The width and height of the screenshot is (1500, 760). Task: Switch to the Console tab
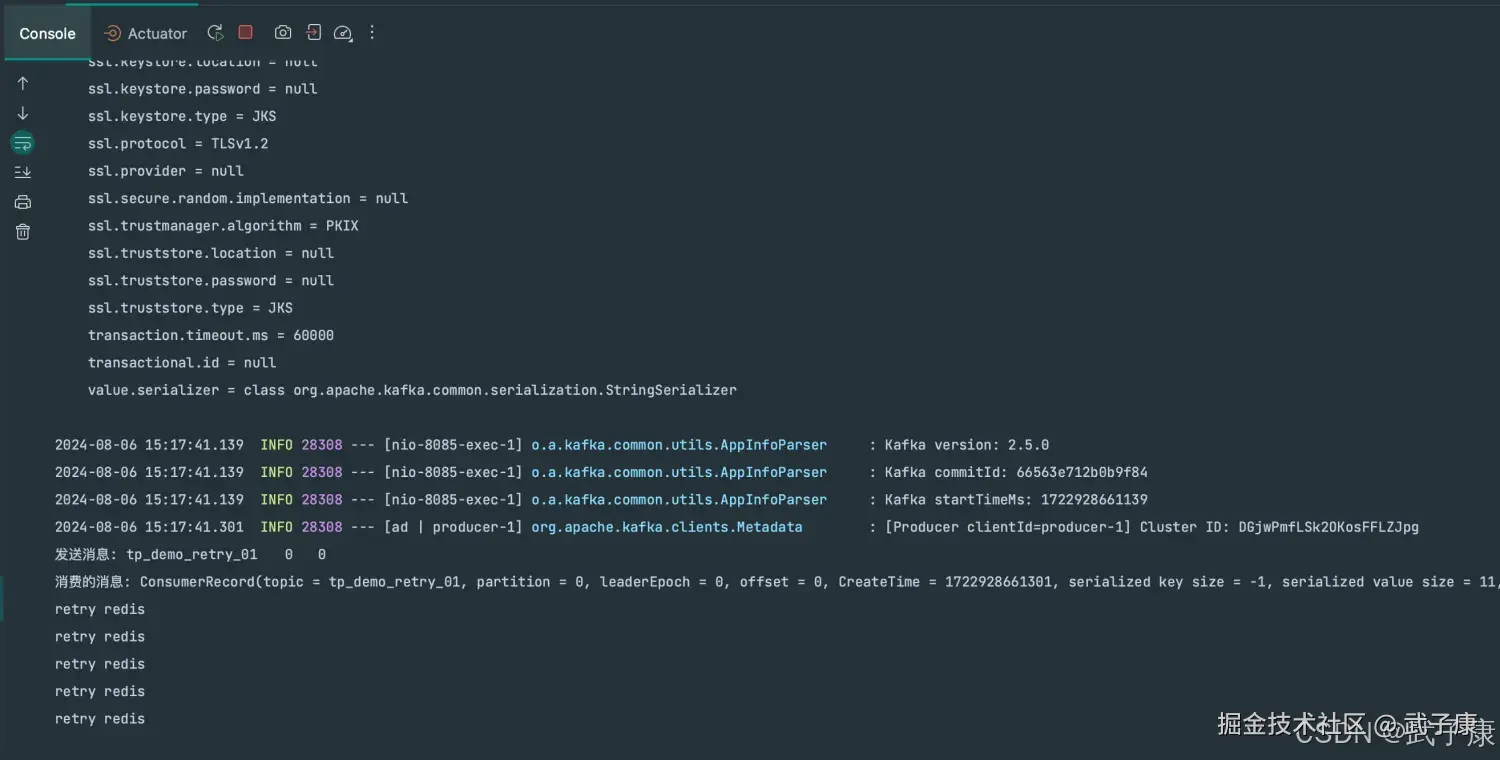pyautogui.click(x=47, y=33)
